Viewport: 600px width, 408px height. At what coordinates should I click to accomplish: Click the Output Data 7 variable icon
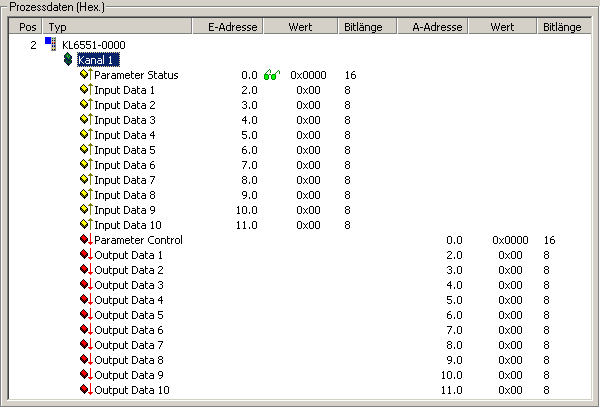coord(86,344)
